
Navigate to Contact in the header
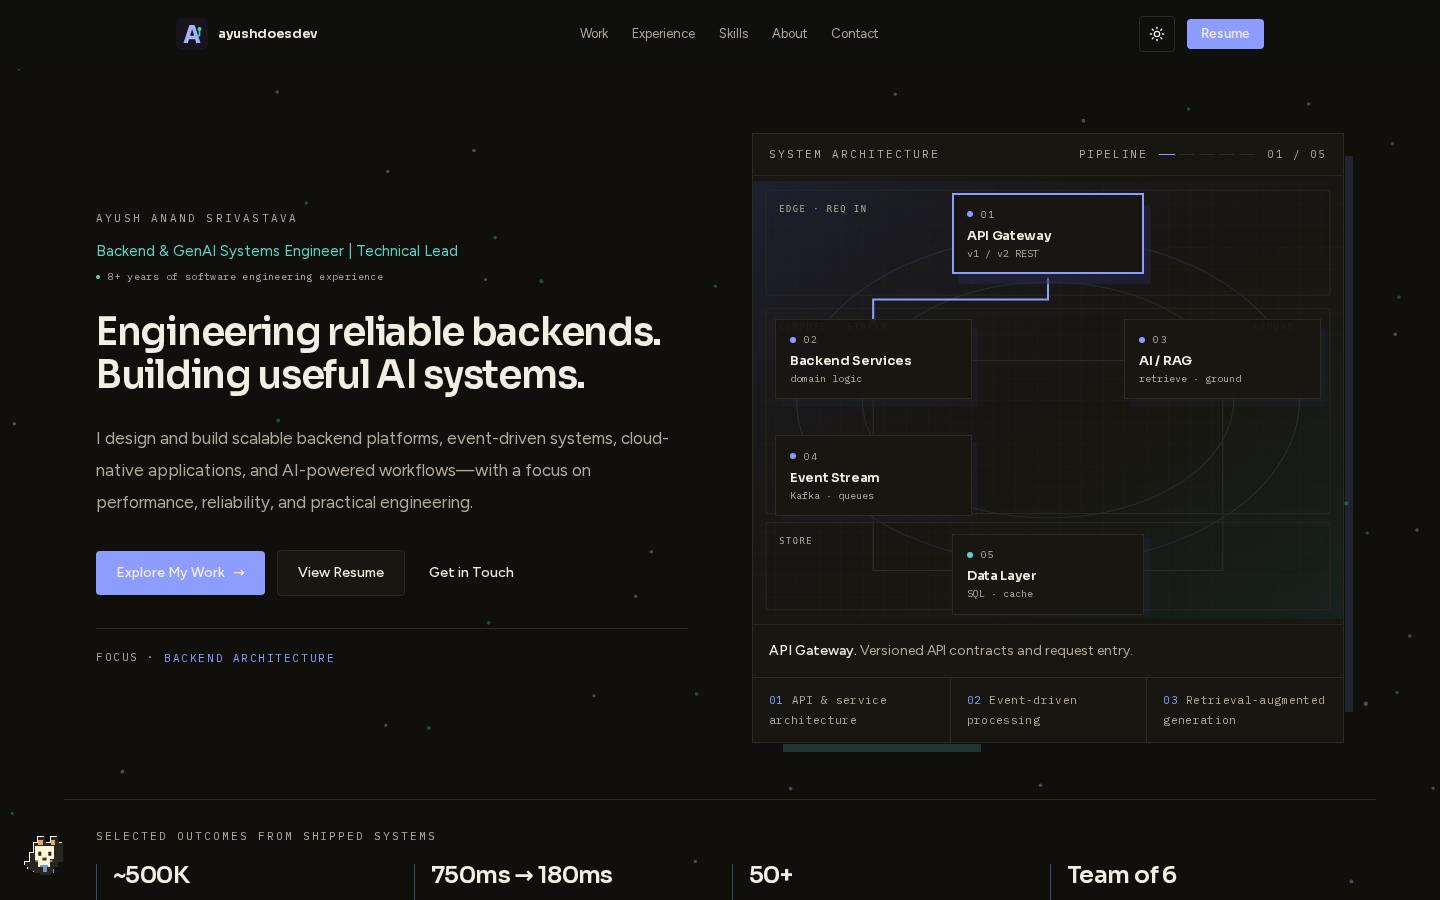[x=854, y=34]
